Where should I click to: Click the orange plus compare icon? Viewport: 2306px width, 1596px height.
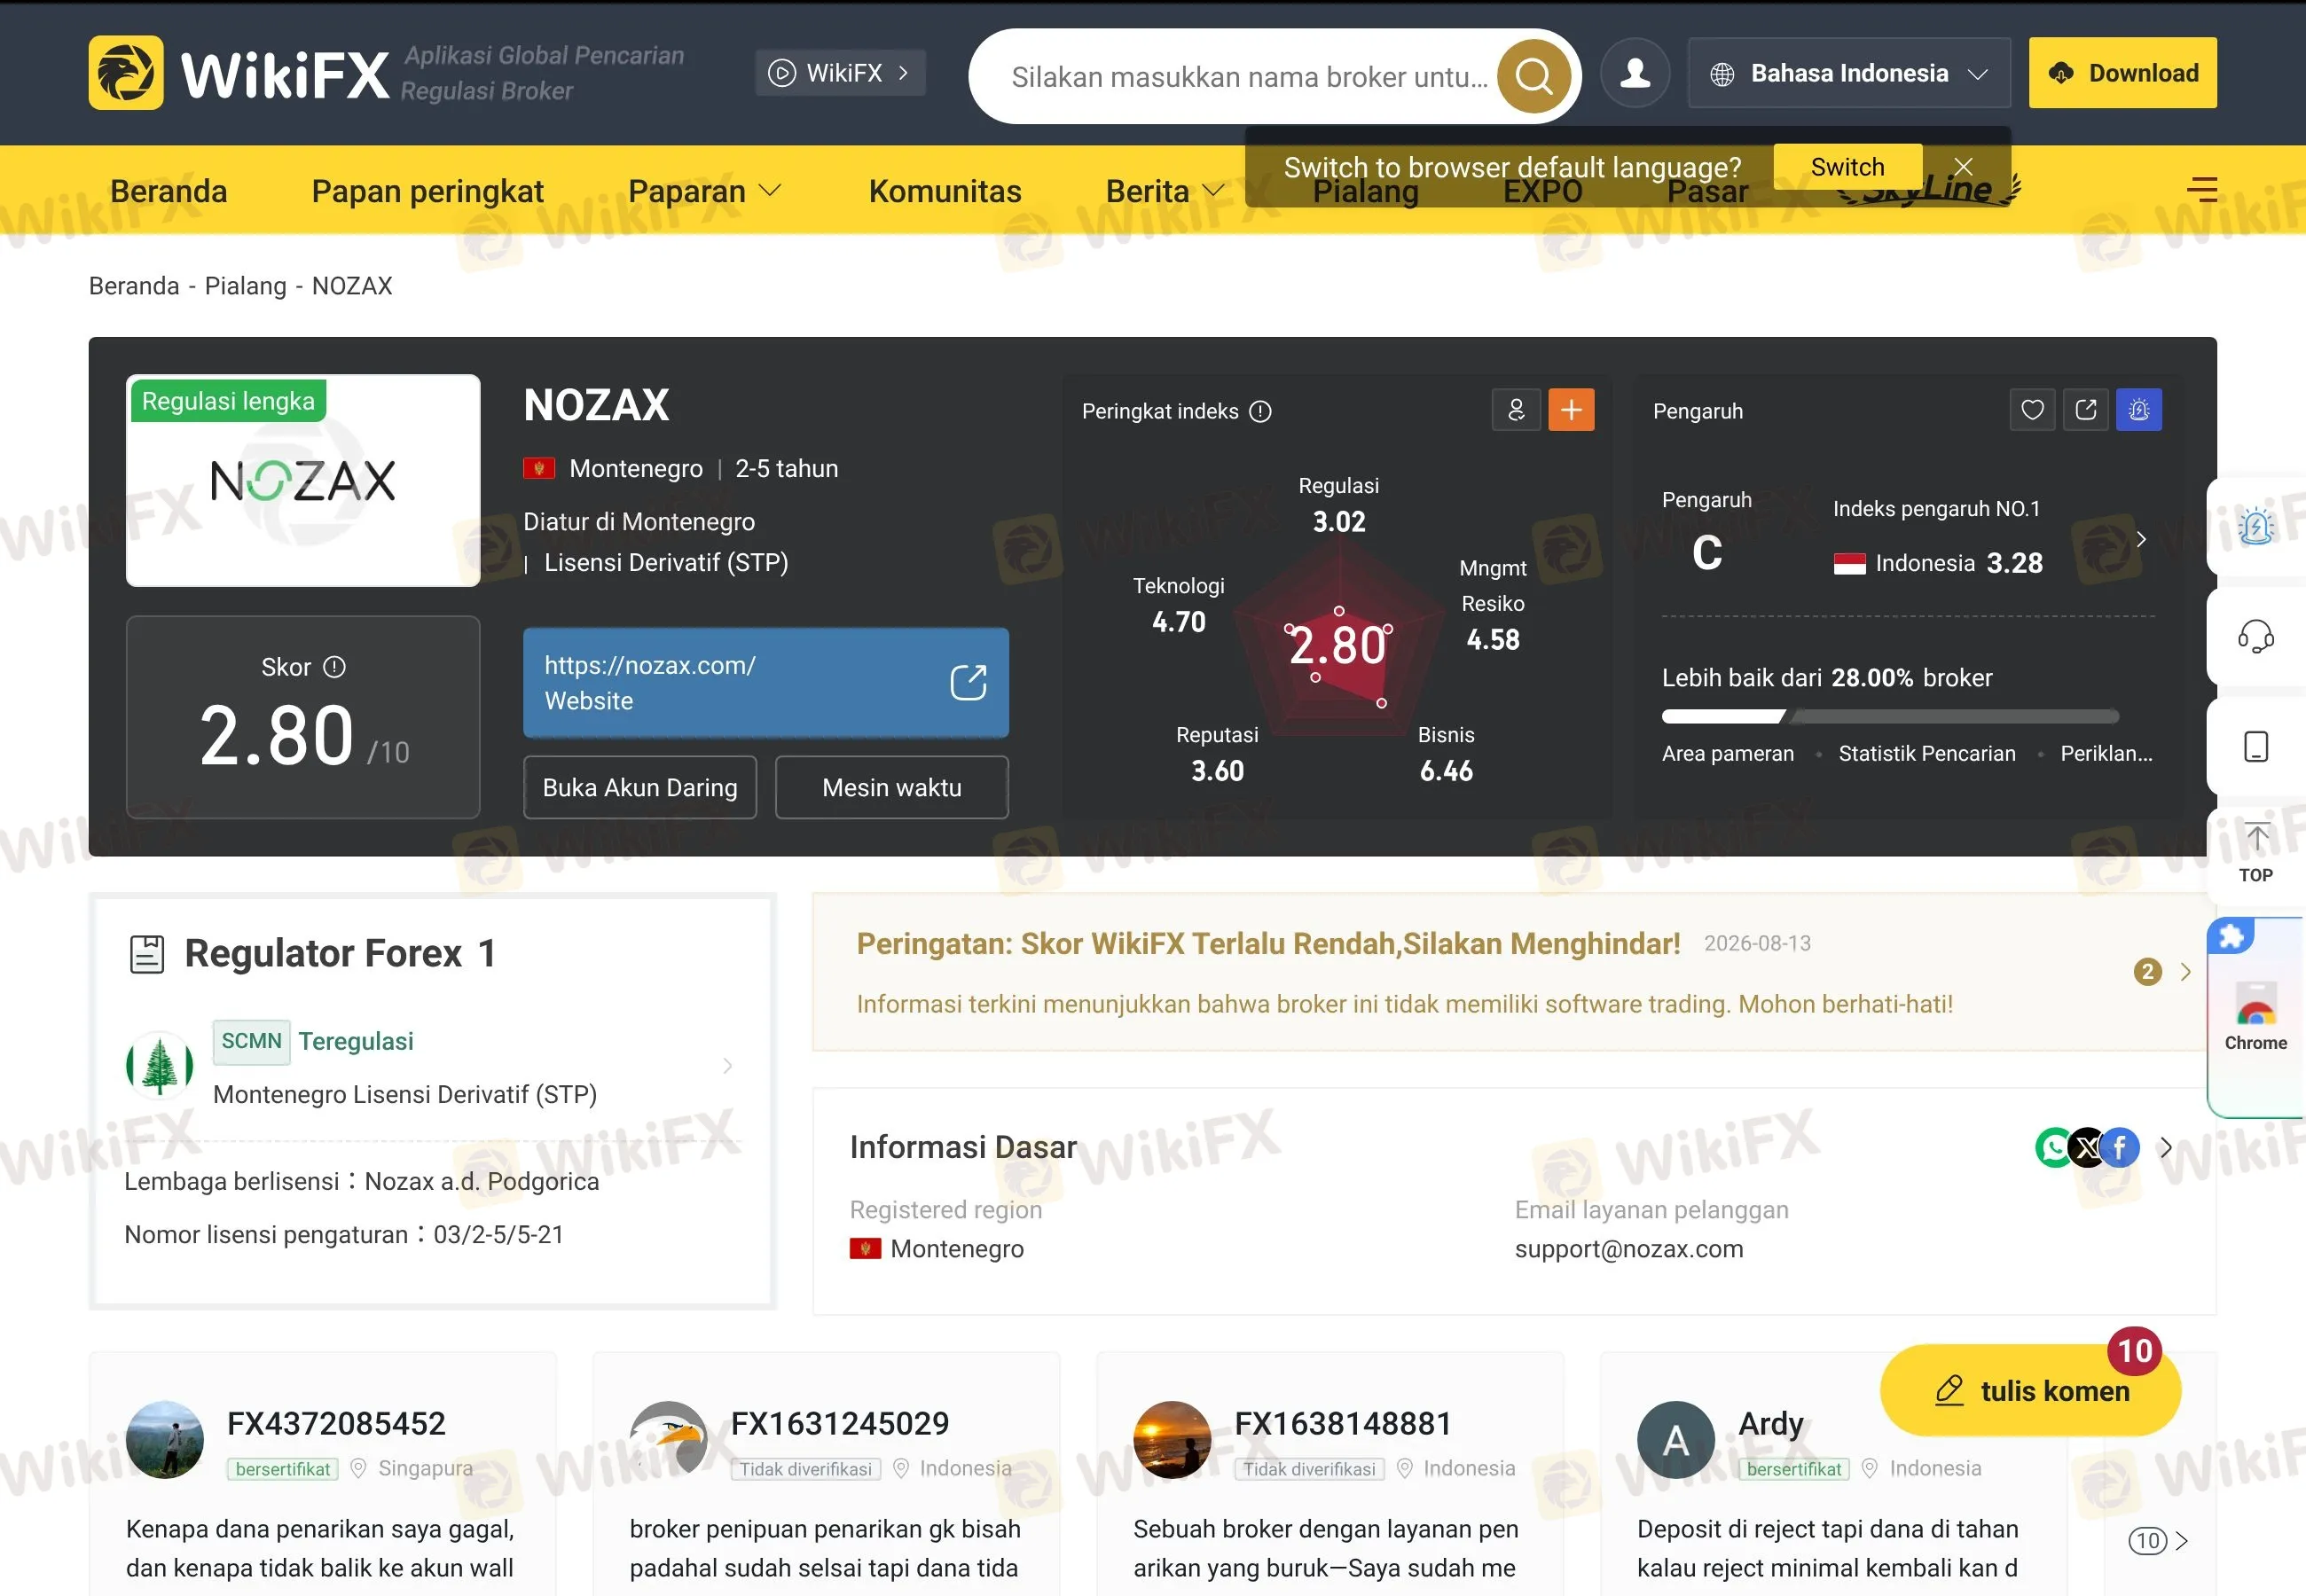[x=1571, y=410]
